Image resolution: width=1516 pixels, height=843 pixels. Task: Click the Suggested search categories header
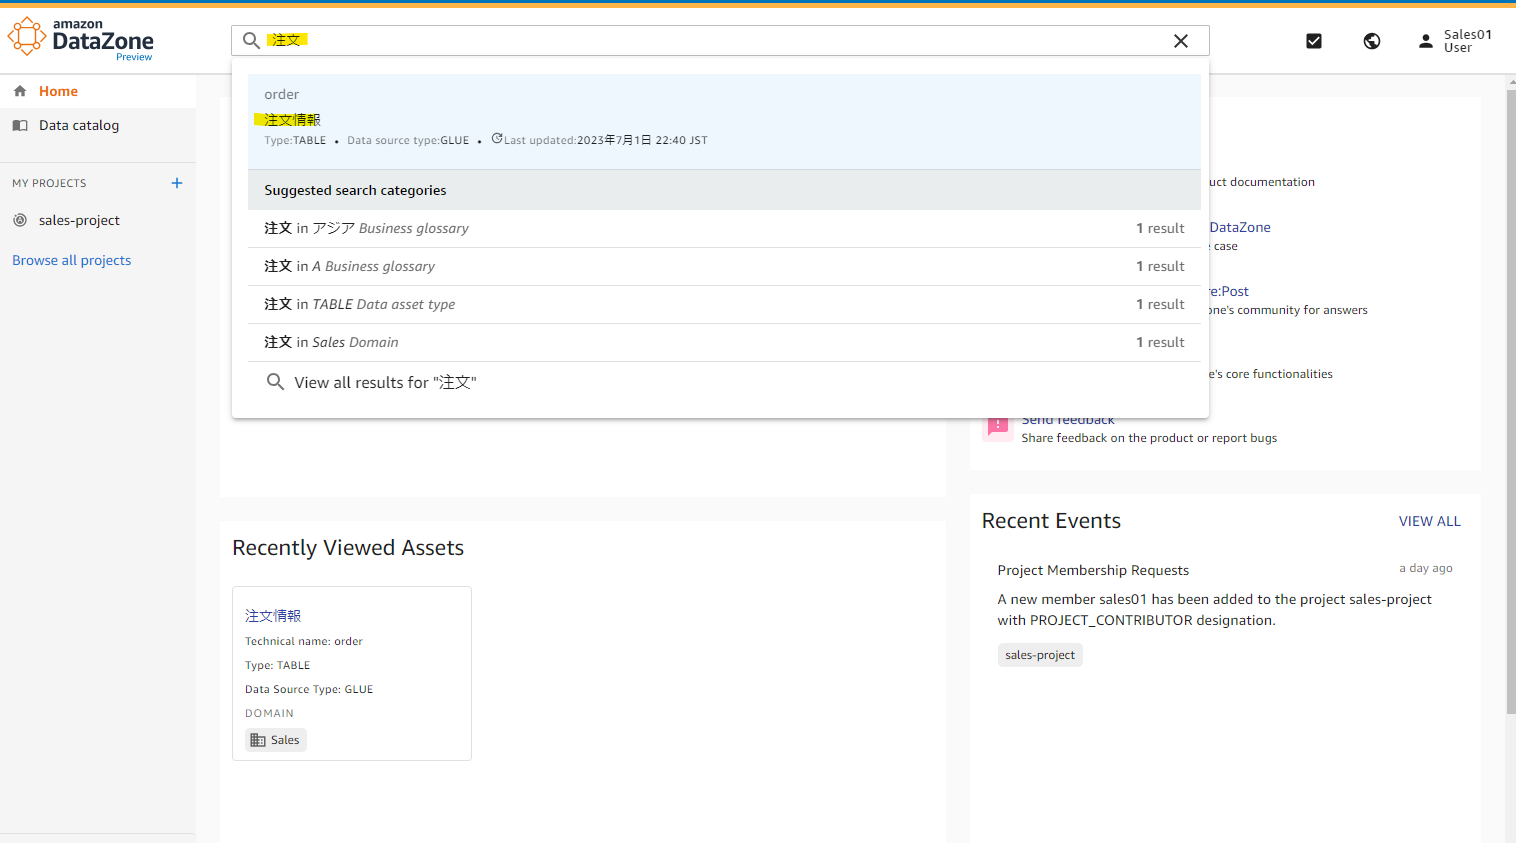(724, 190)
